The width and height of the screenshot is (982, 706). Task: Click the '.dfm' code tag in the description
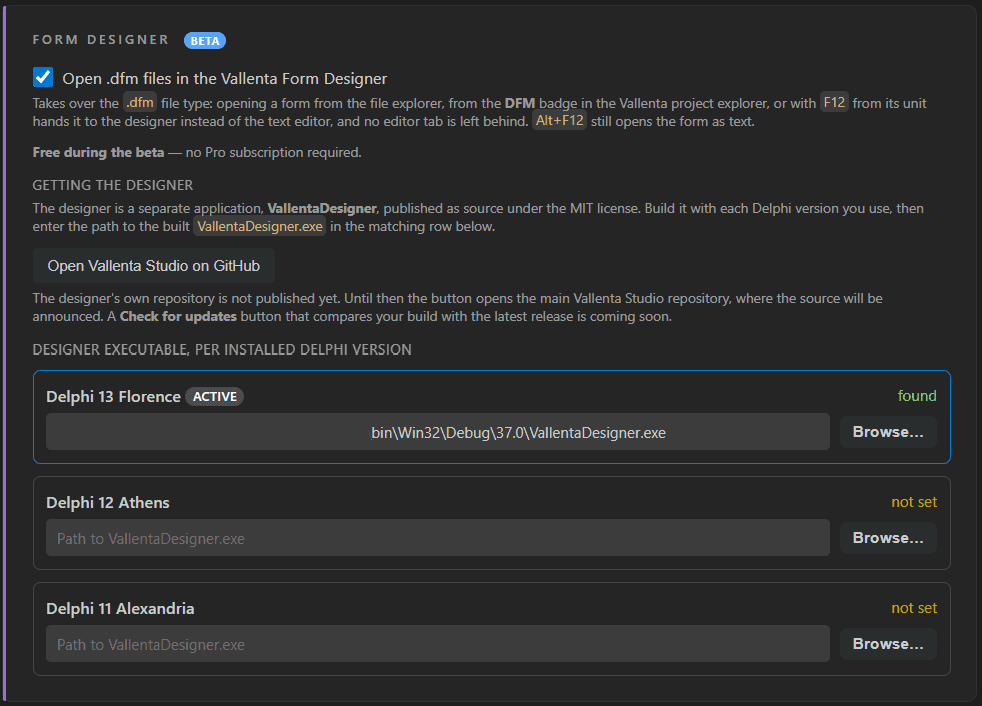coord(140,103)
